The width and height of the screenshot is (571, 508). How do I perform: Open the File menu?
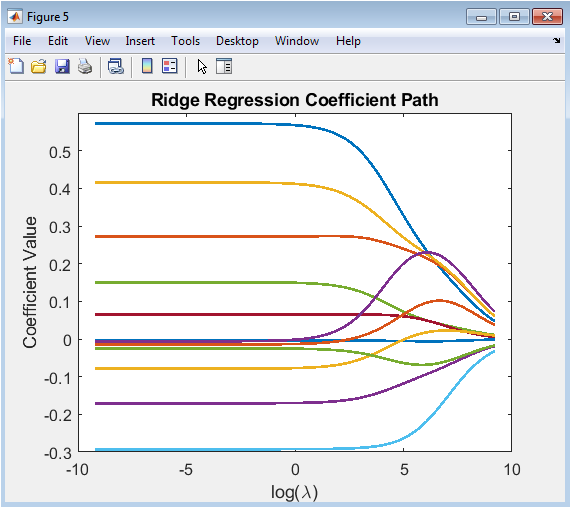(x=22, y=41)
